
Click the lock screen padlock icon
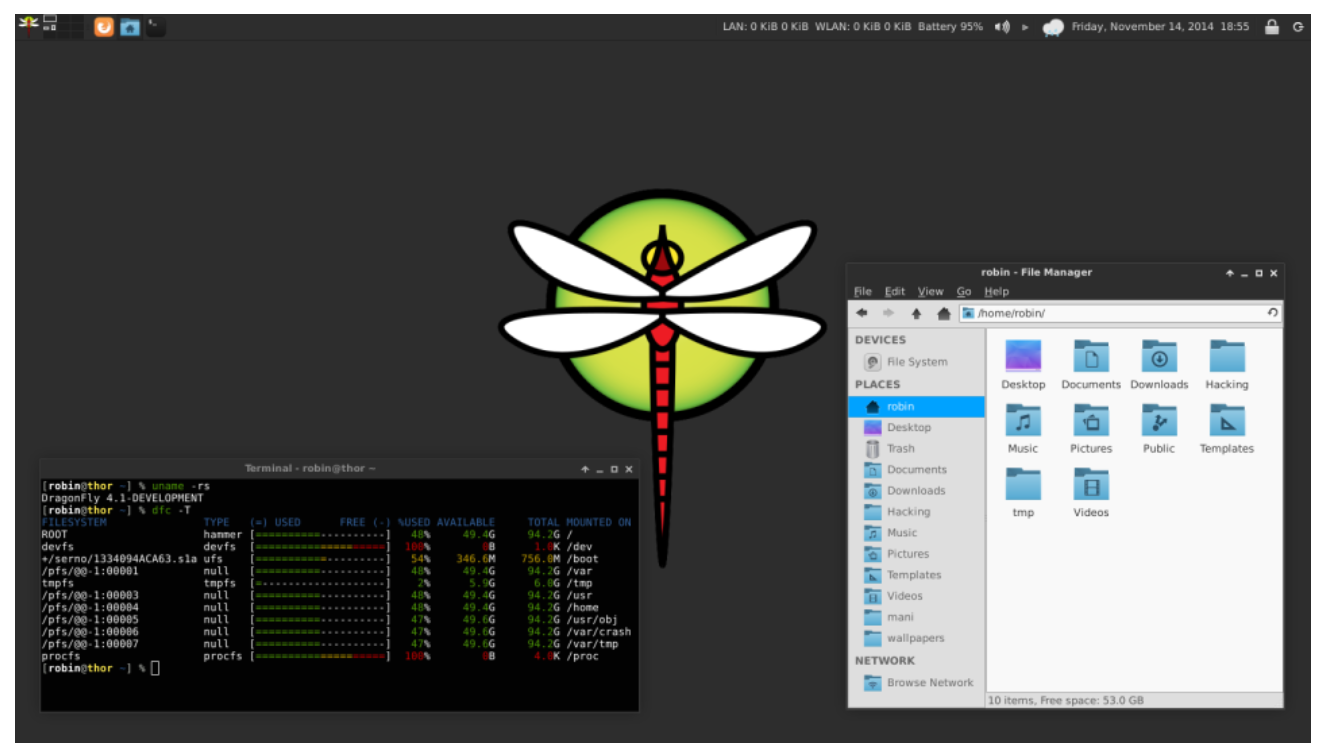click(1272, 27)
